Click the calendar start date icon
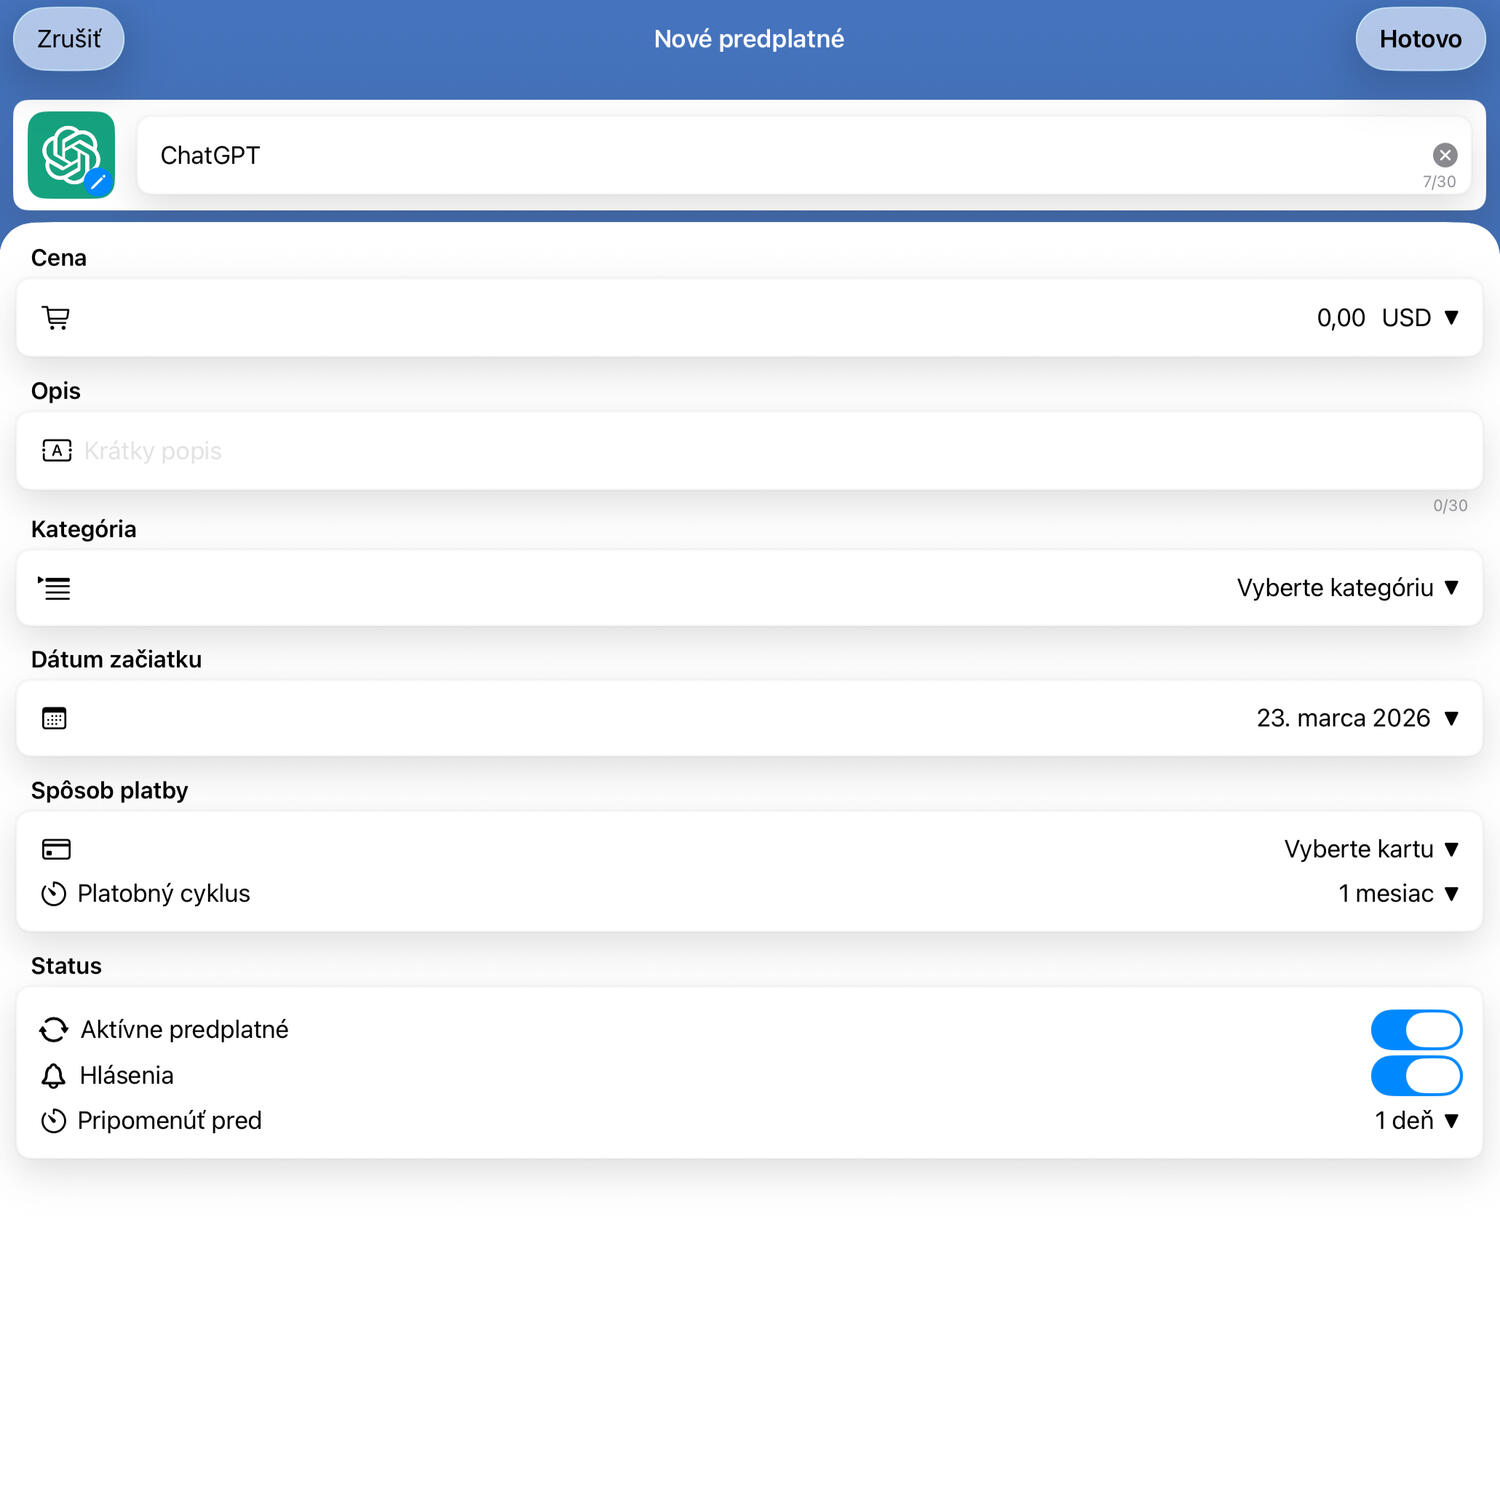 pyautogui.click(x=55, y=718)
